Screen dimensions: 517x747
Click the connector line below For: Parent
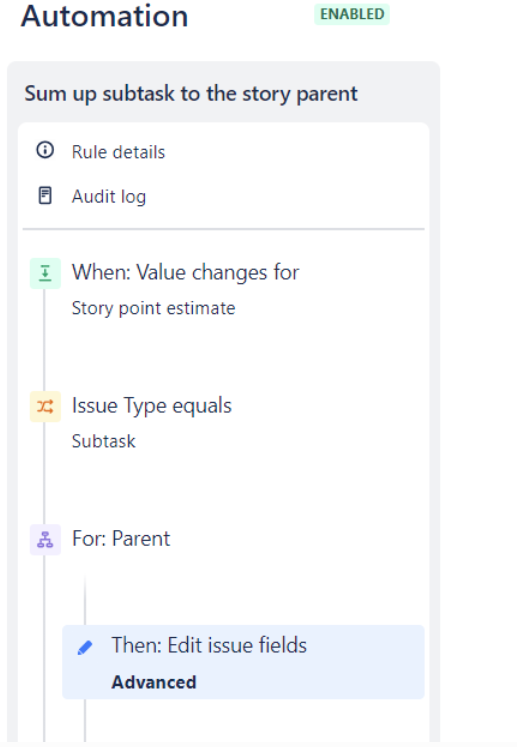(85, 600)
